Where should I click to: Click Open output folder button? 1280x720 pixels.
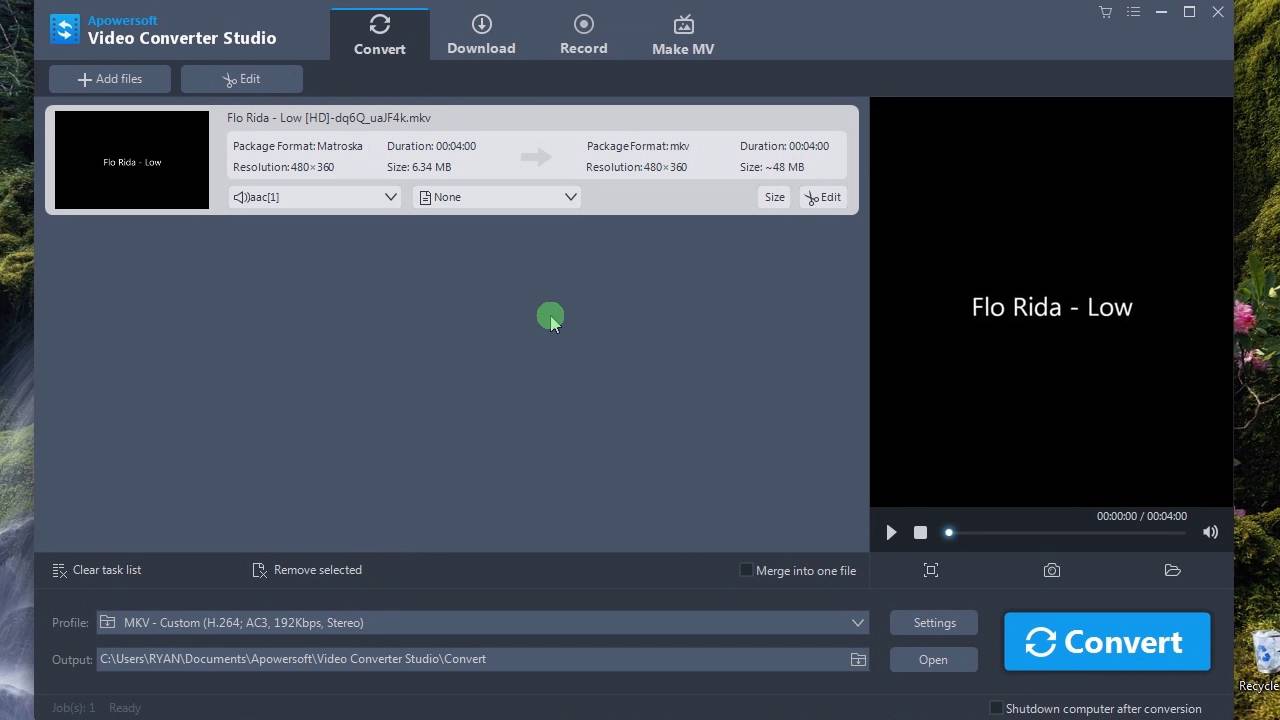click(x=933, y=660)
